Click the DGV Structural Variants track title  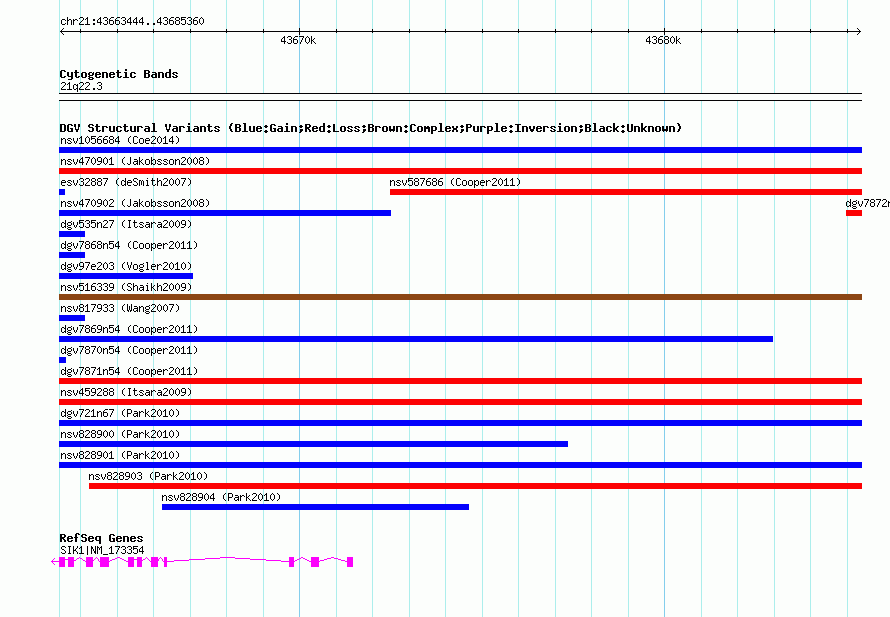point(371,128)
